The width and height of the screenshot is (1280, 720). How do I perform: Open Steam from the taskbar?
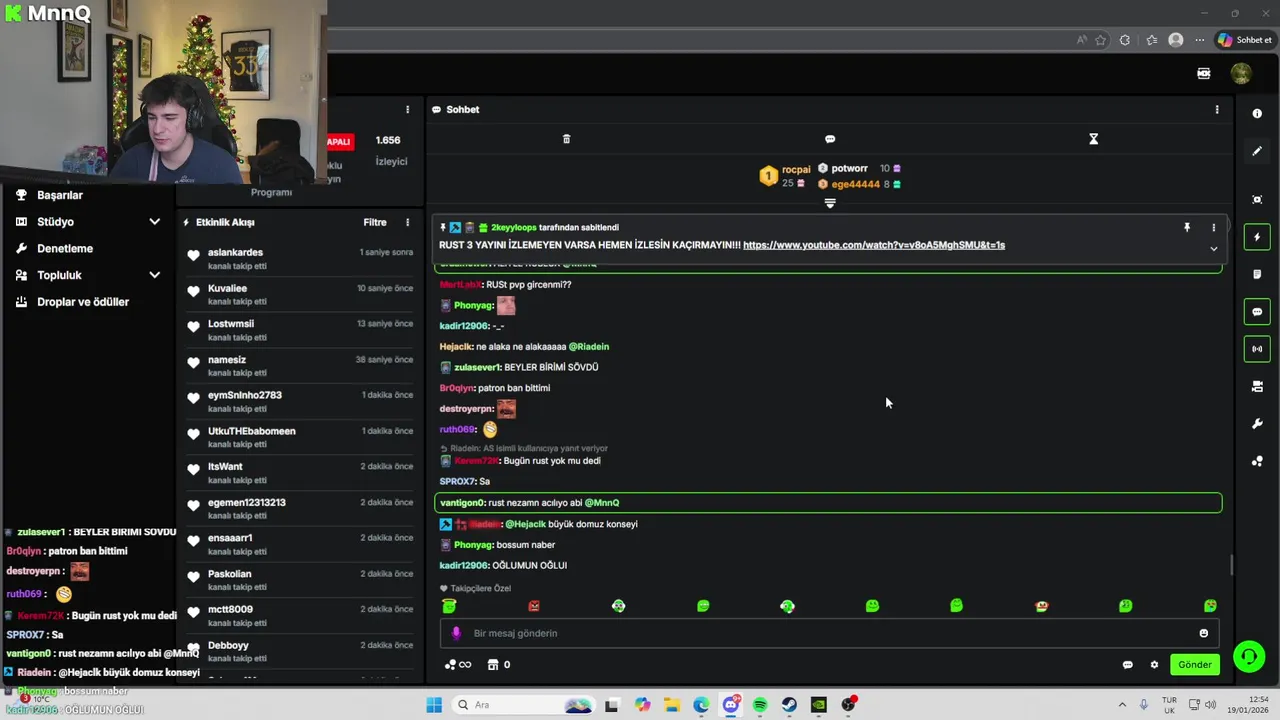coord(789,705)
